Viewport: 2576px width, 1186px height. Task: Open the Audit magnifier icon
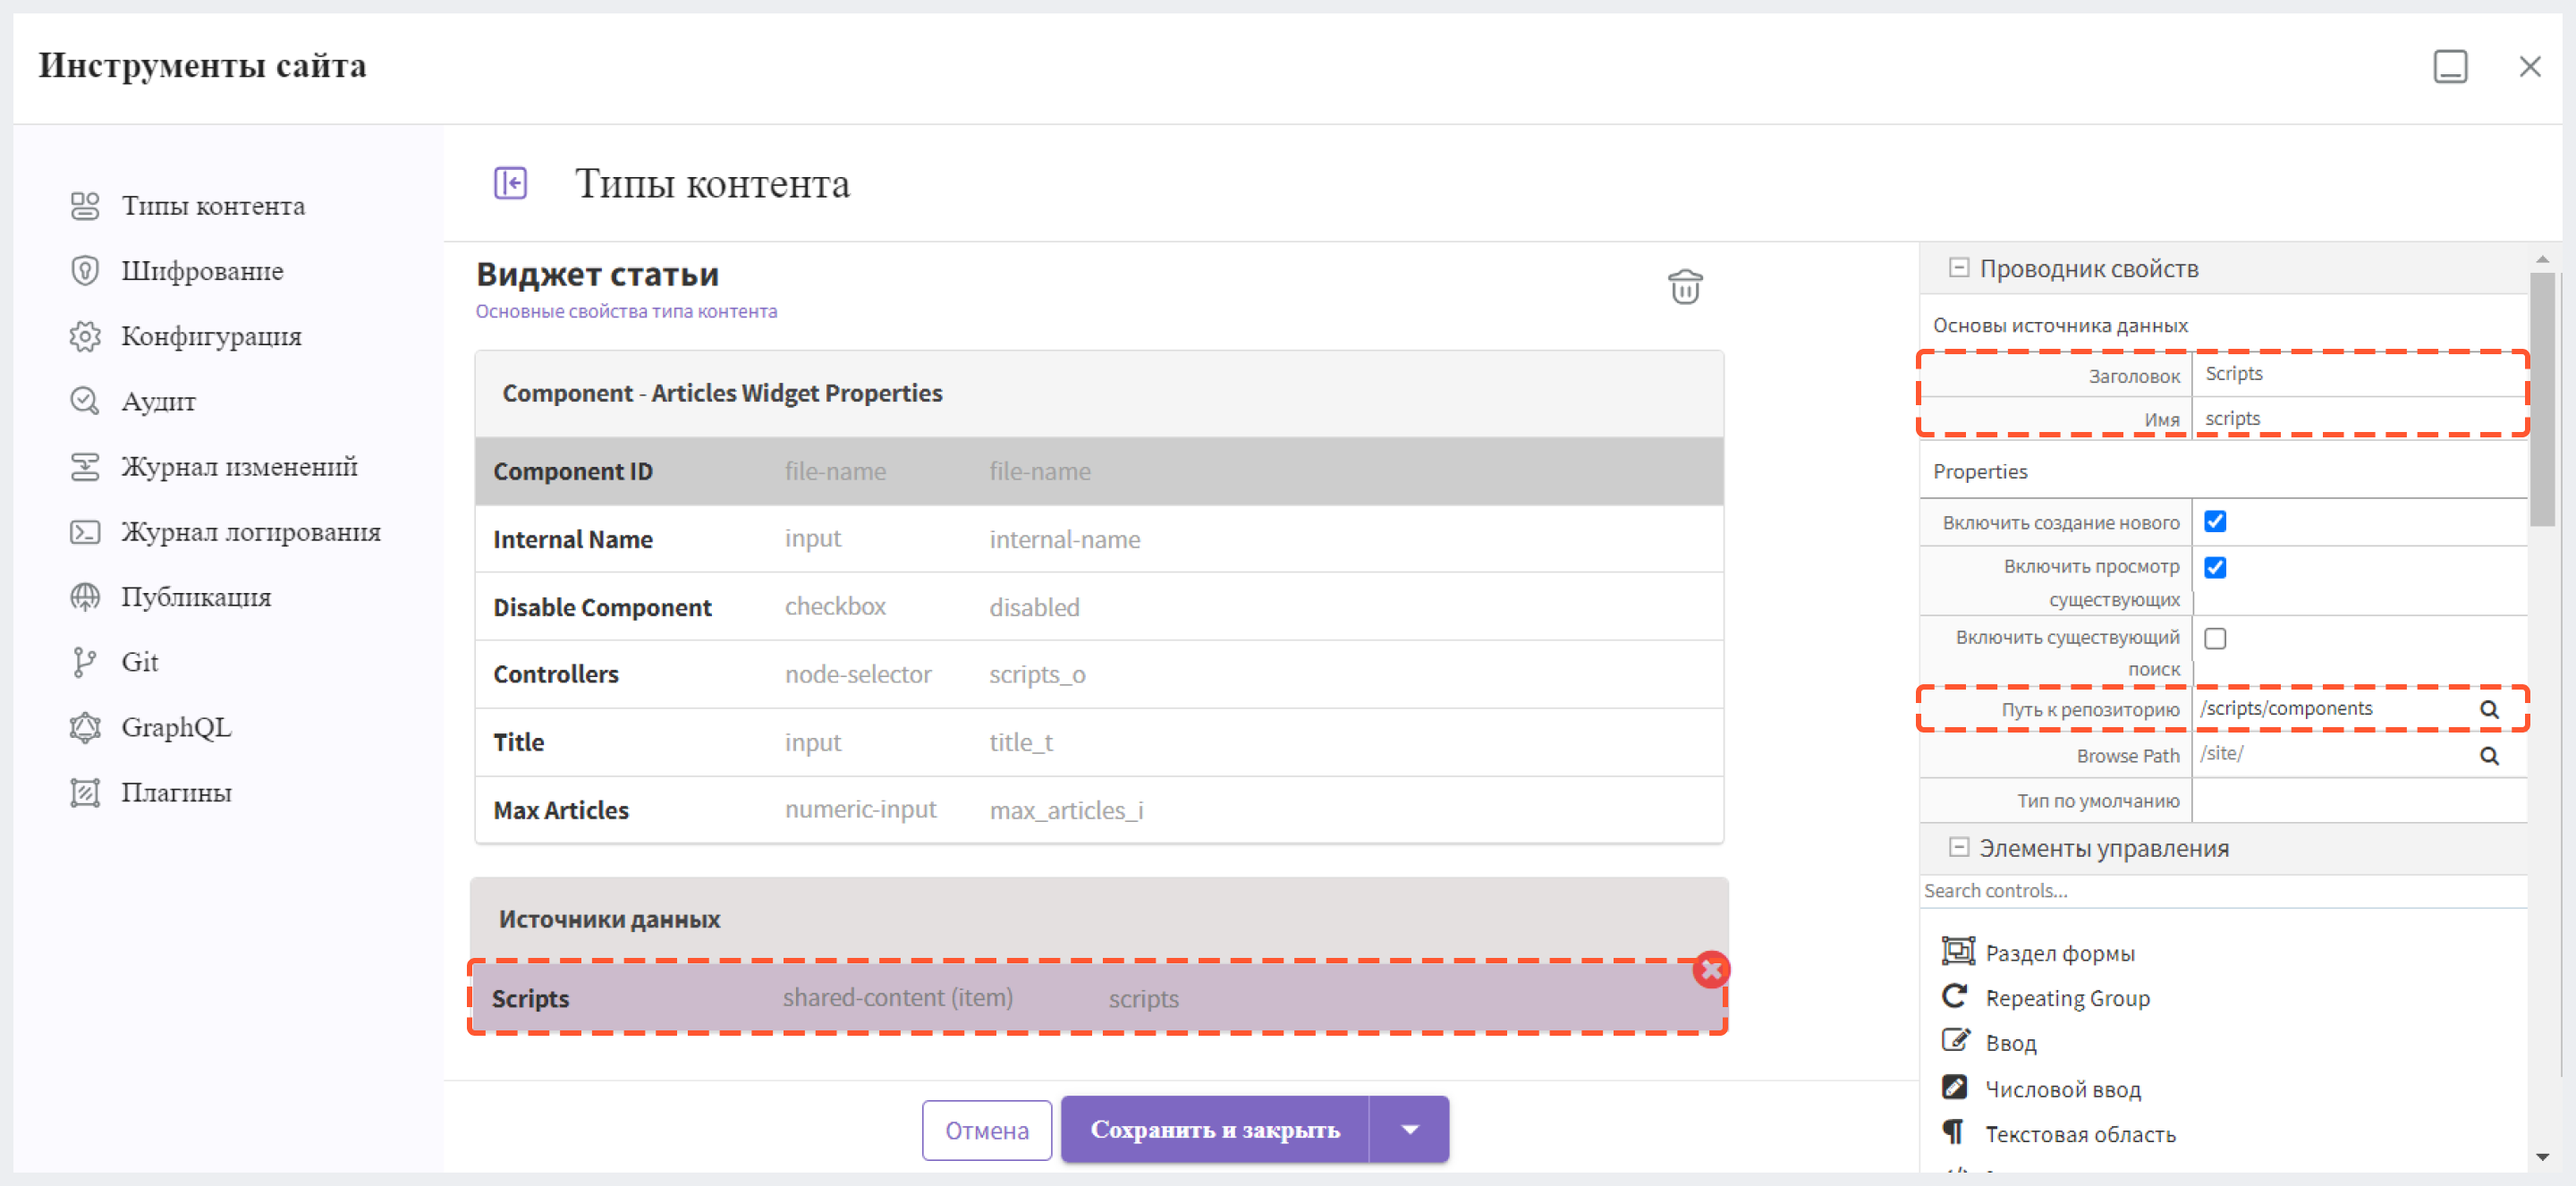coord(85,401)
